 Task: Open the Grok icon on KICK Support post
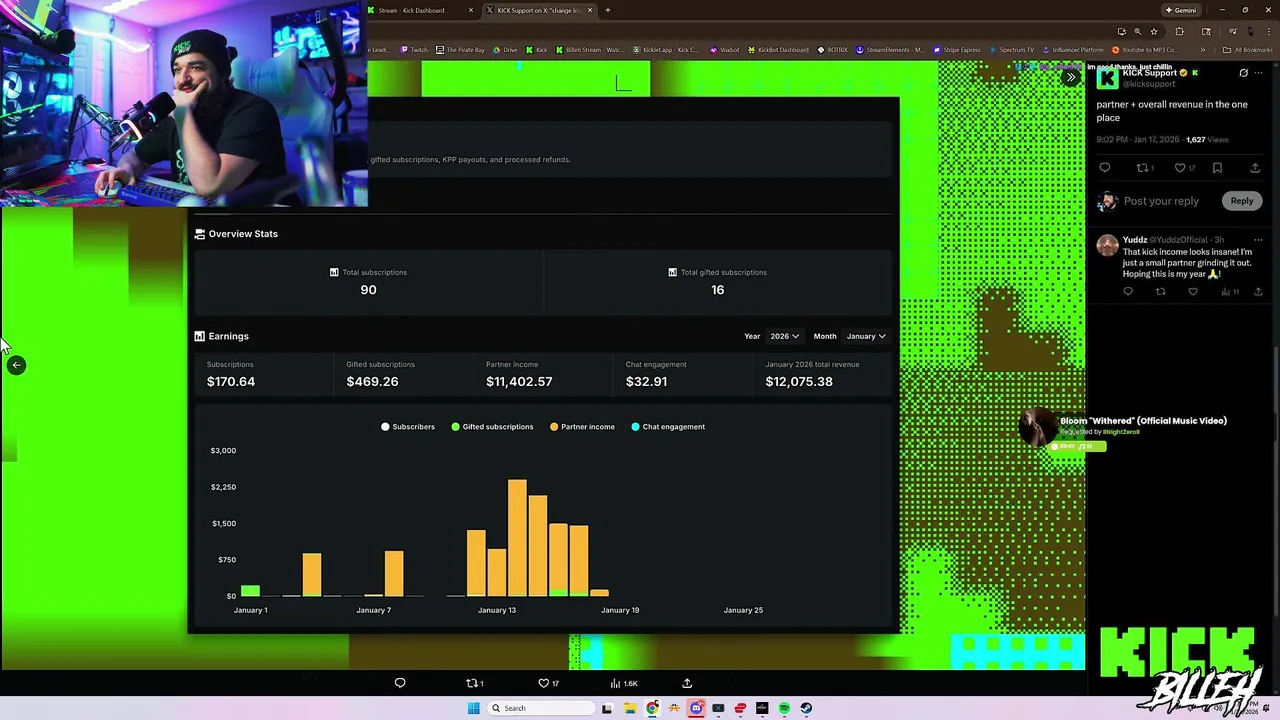click(1243, 73)
